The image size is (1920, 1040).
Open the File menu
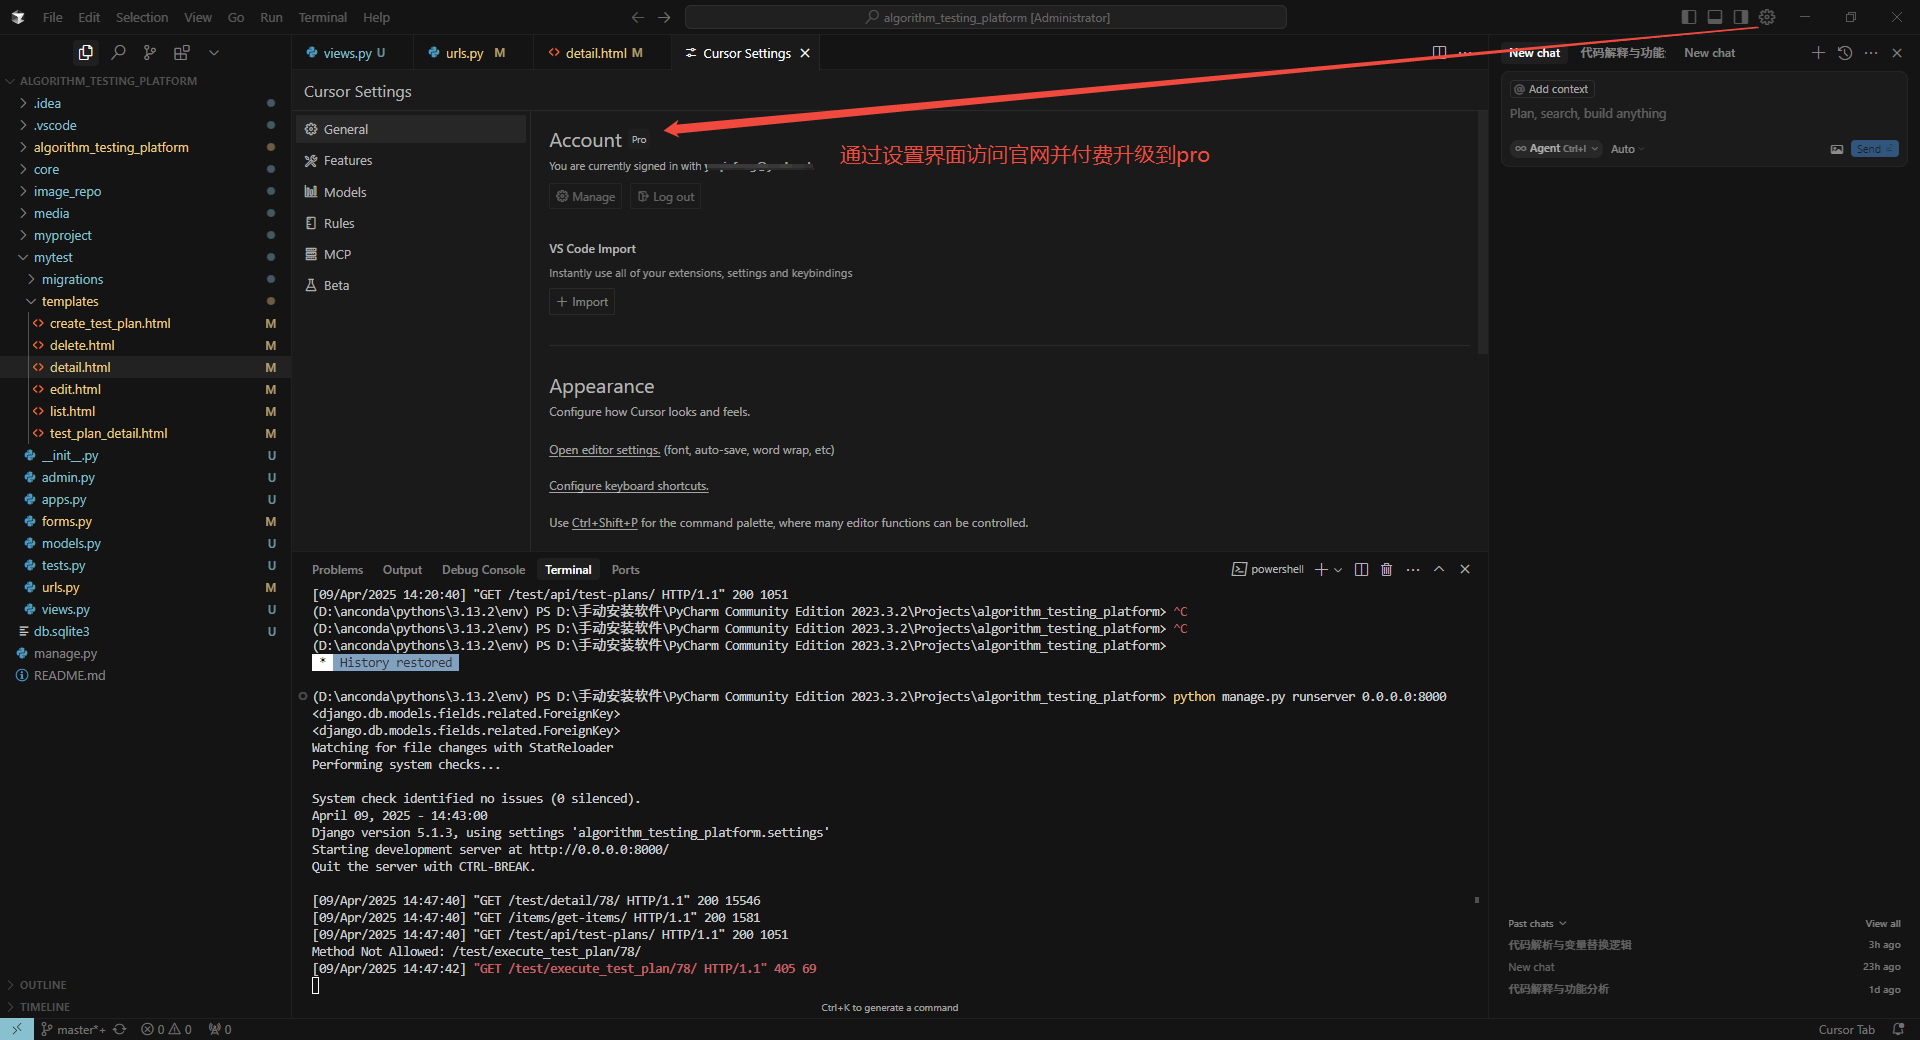52,17
